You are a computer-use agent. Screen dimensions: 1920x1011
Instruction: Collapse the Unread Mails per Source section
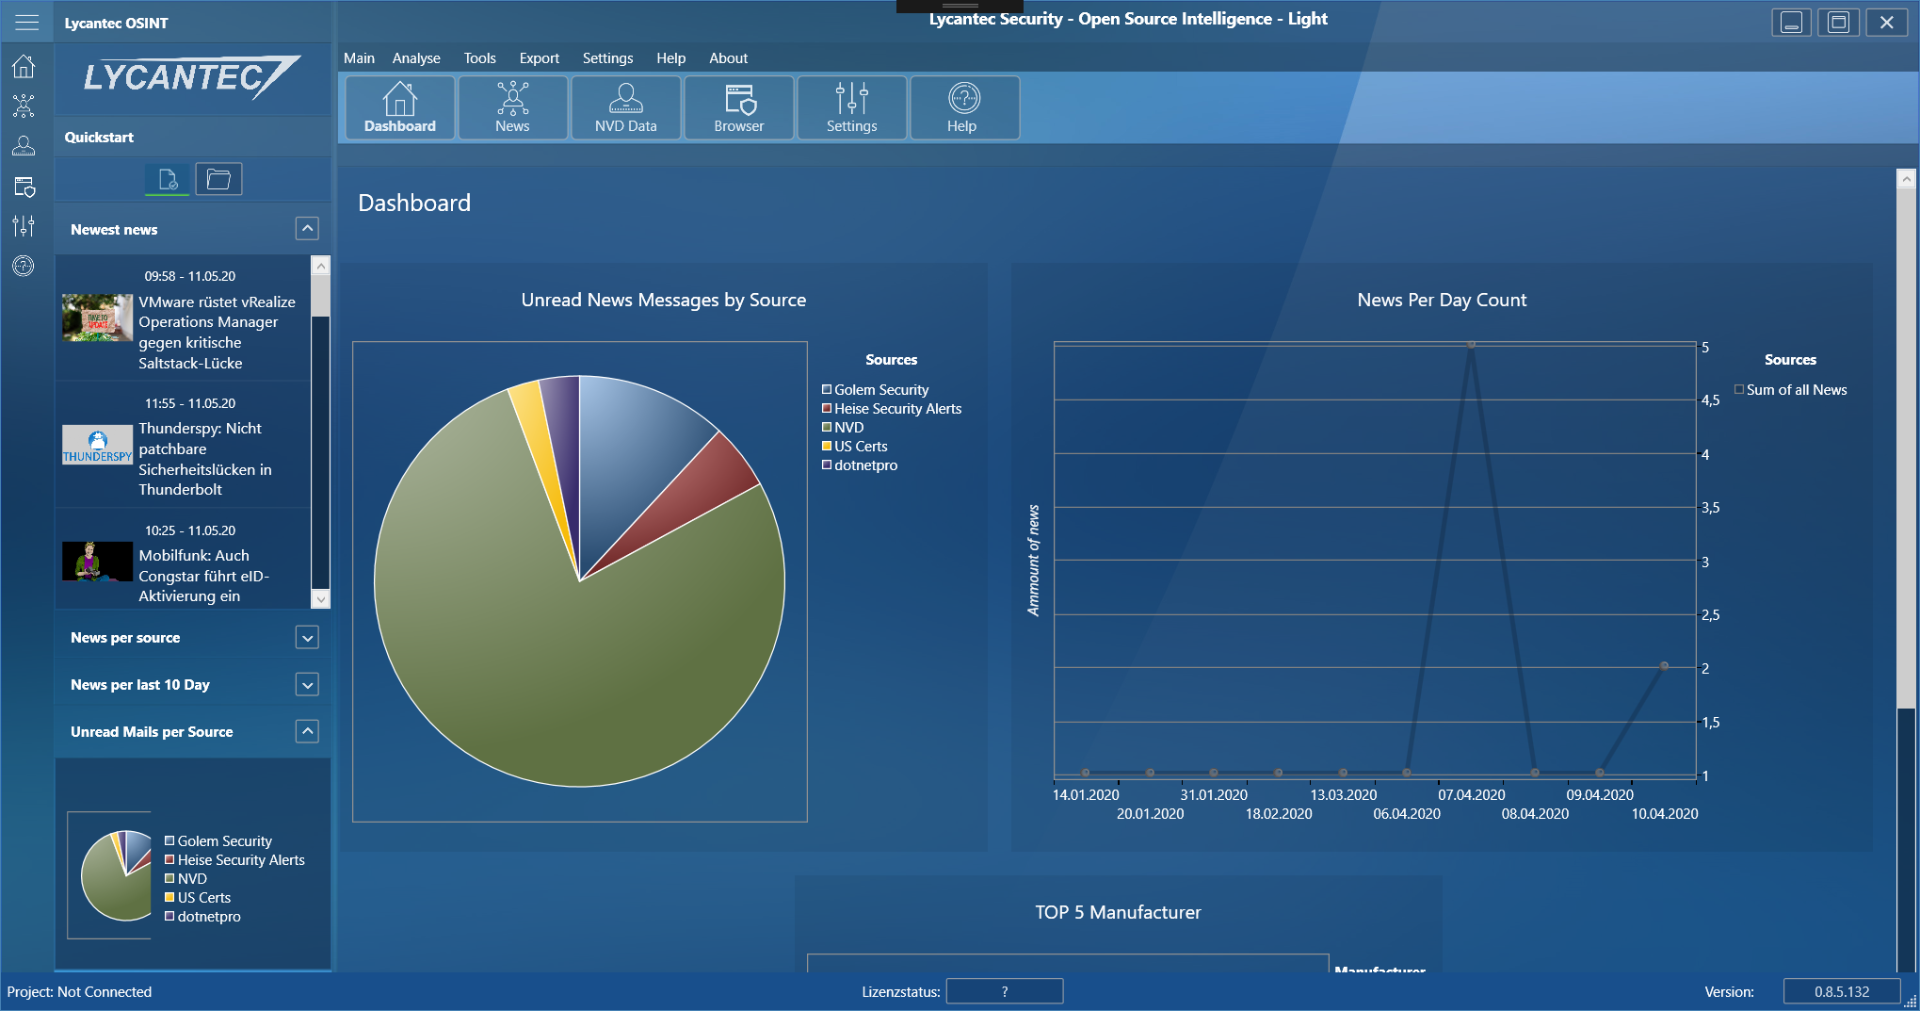308,731
